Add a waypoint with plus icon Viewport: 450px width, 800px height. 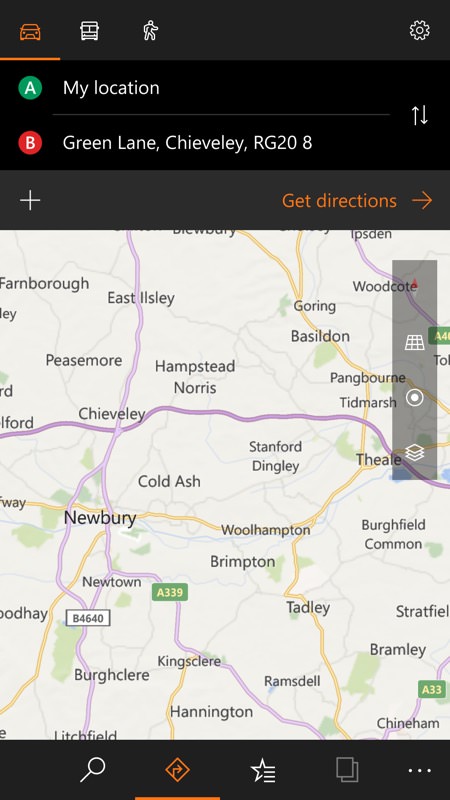pyautogui.click(x=30, y=200)
